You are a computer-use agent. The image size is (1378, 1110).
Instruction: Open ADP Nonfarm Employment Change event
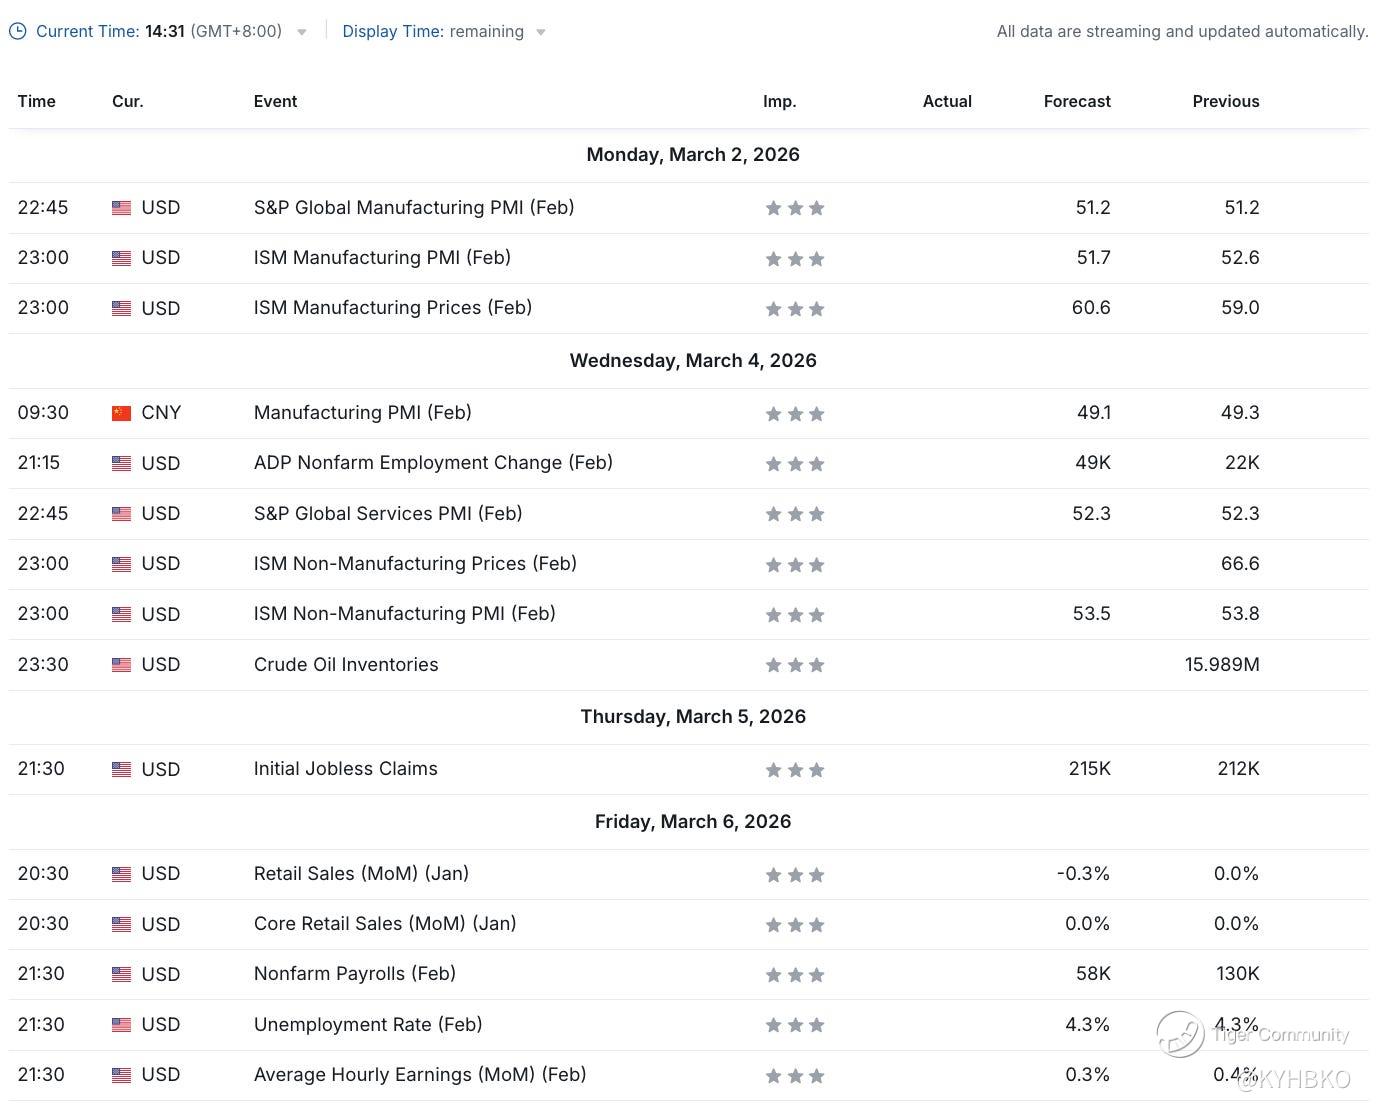[433, 463]
